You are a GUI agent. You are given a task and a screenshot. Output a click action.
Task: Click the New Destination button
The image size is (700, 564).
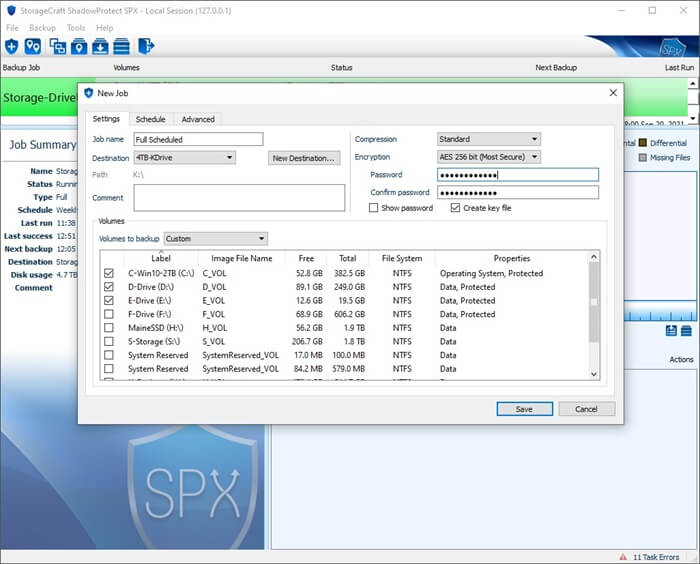coord(305,158)
